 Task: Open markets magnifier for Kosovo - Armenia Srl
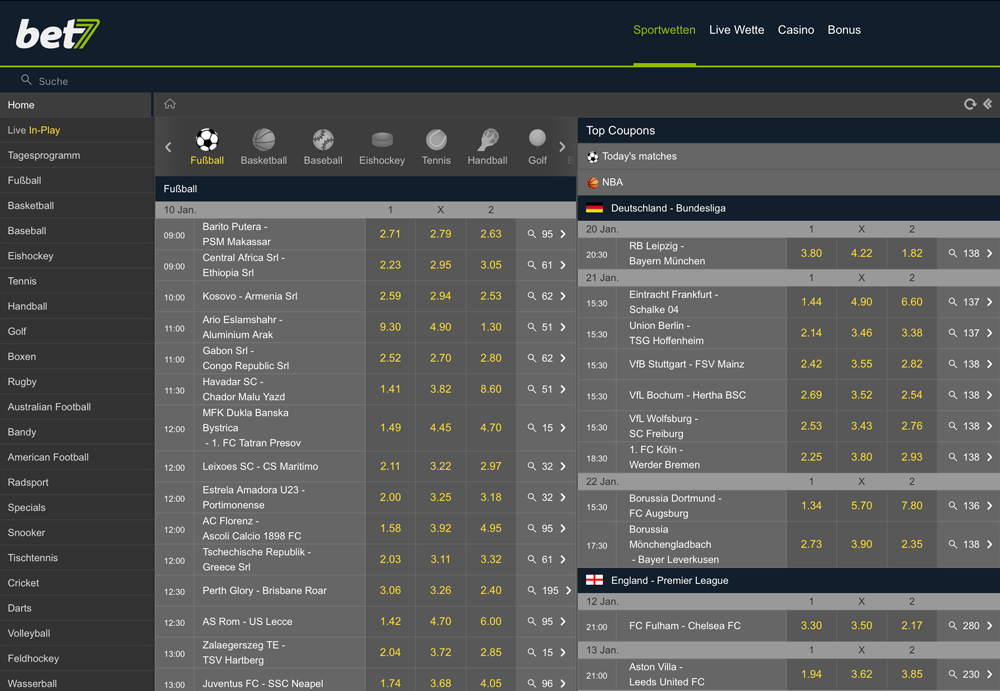pos(531,296)
